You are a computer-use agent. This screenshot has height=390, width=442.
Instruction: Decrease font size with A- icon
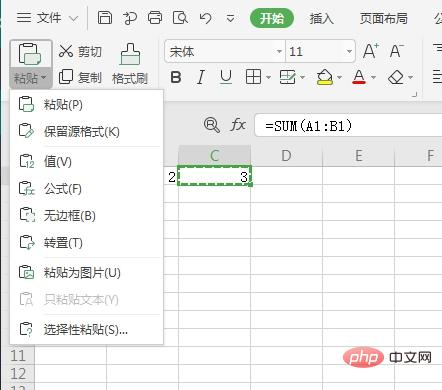(x=396, y=51)
